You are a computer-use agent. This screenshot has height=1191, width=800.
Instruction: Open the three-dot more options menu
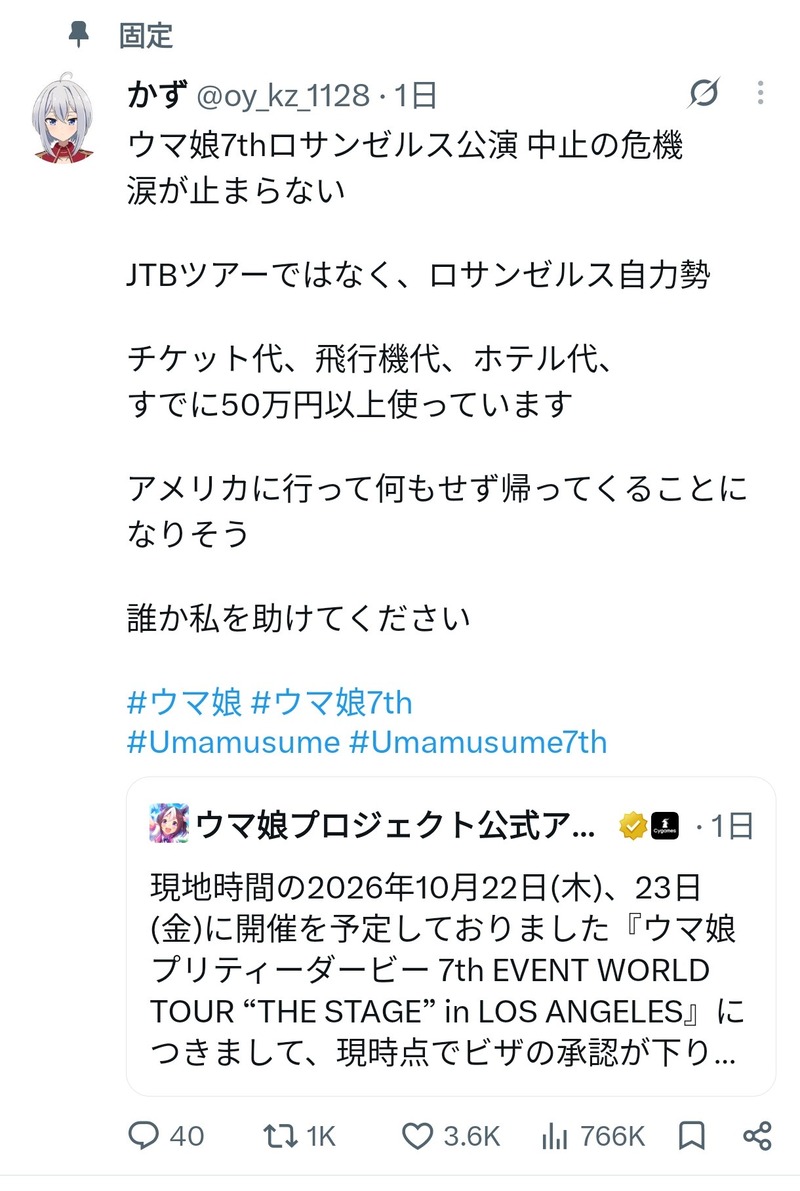[760, 93]
